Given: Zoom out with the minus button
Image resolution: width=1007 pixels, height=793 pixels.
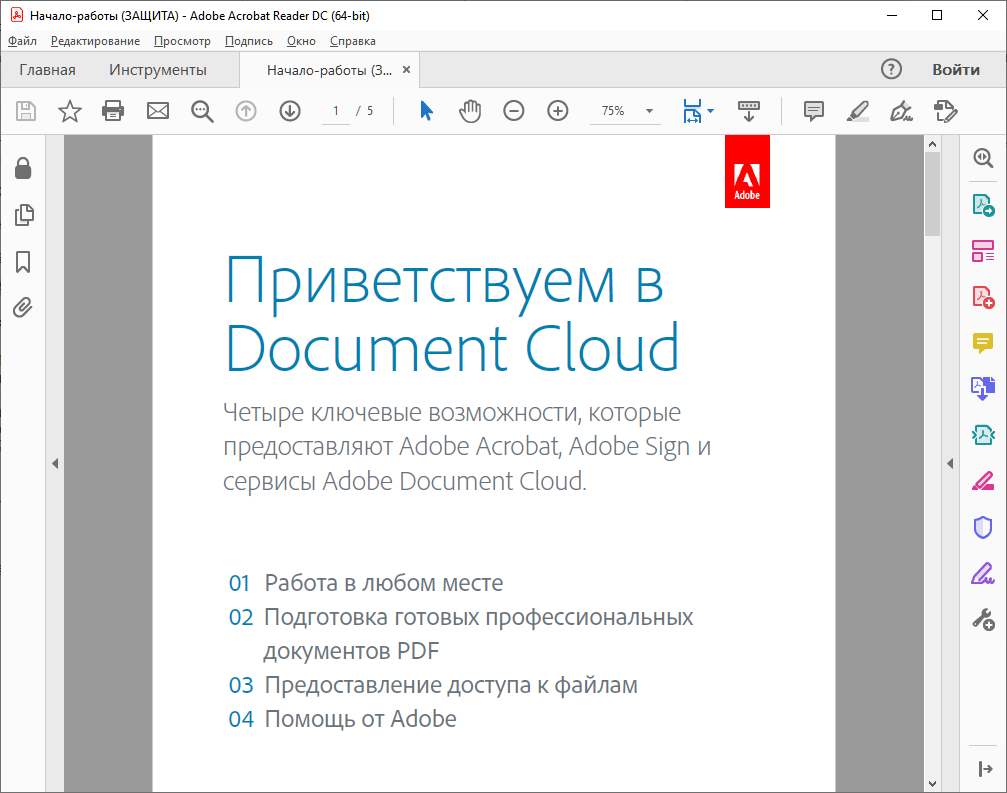Looking at the screenshot, I should pos(514,111).
